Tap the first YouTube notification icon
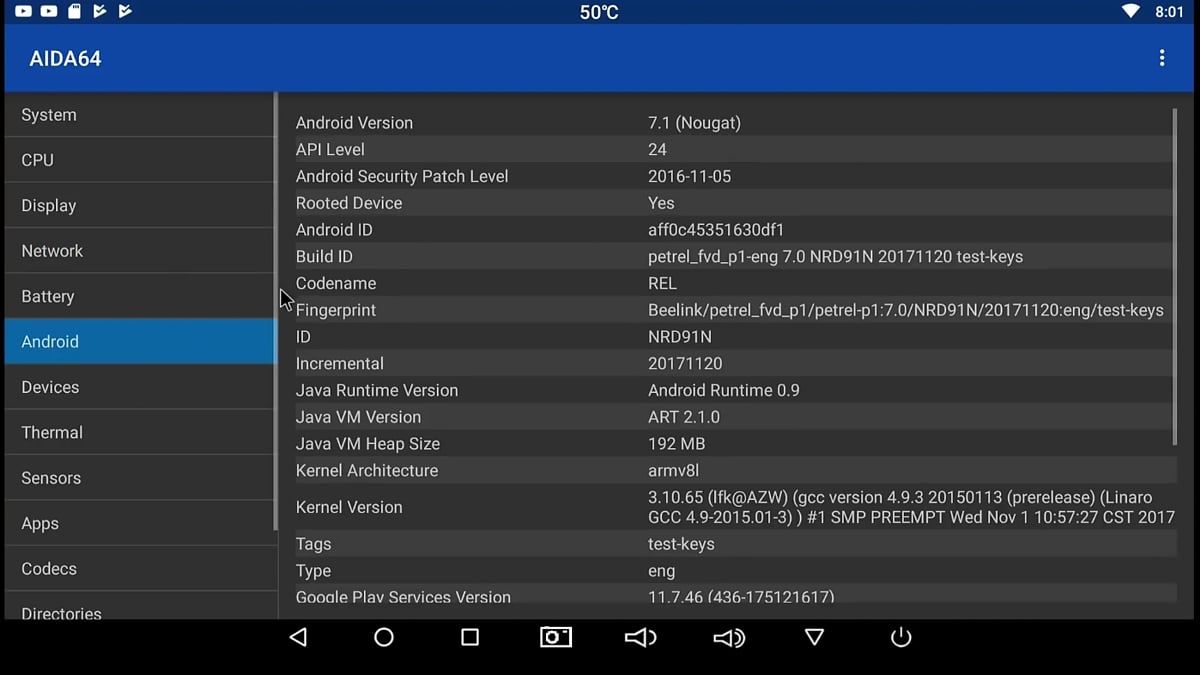Image resolution: width=1200 pixels, height=675 pixels. point(23,12)
